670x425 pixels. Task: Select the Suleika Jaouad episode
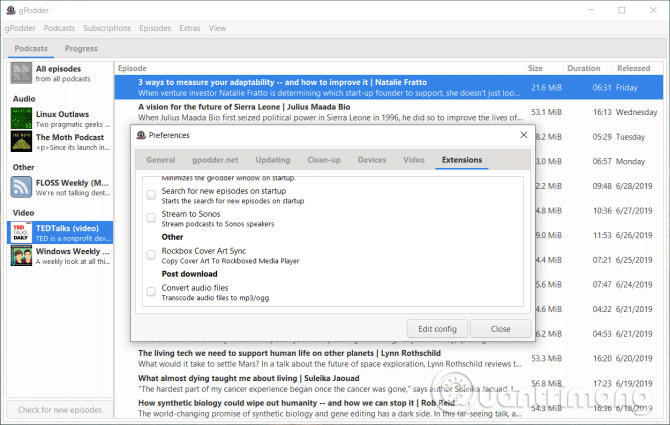389,384
